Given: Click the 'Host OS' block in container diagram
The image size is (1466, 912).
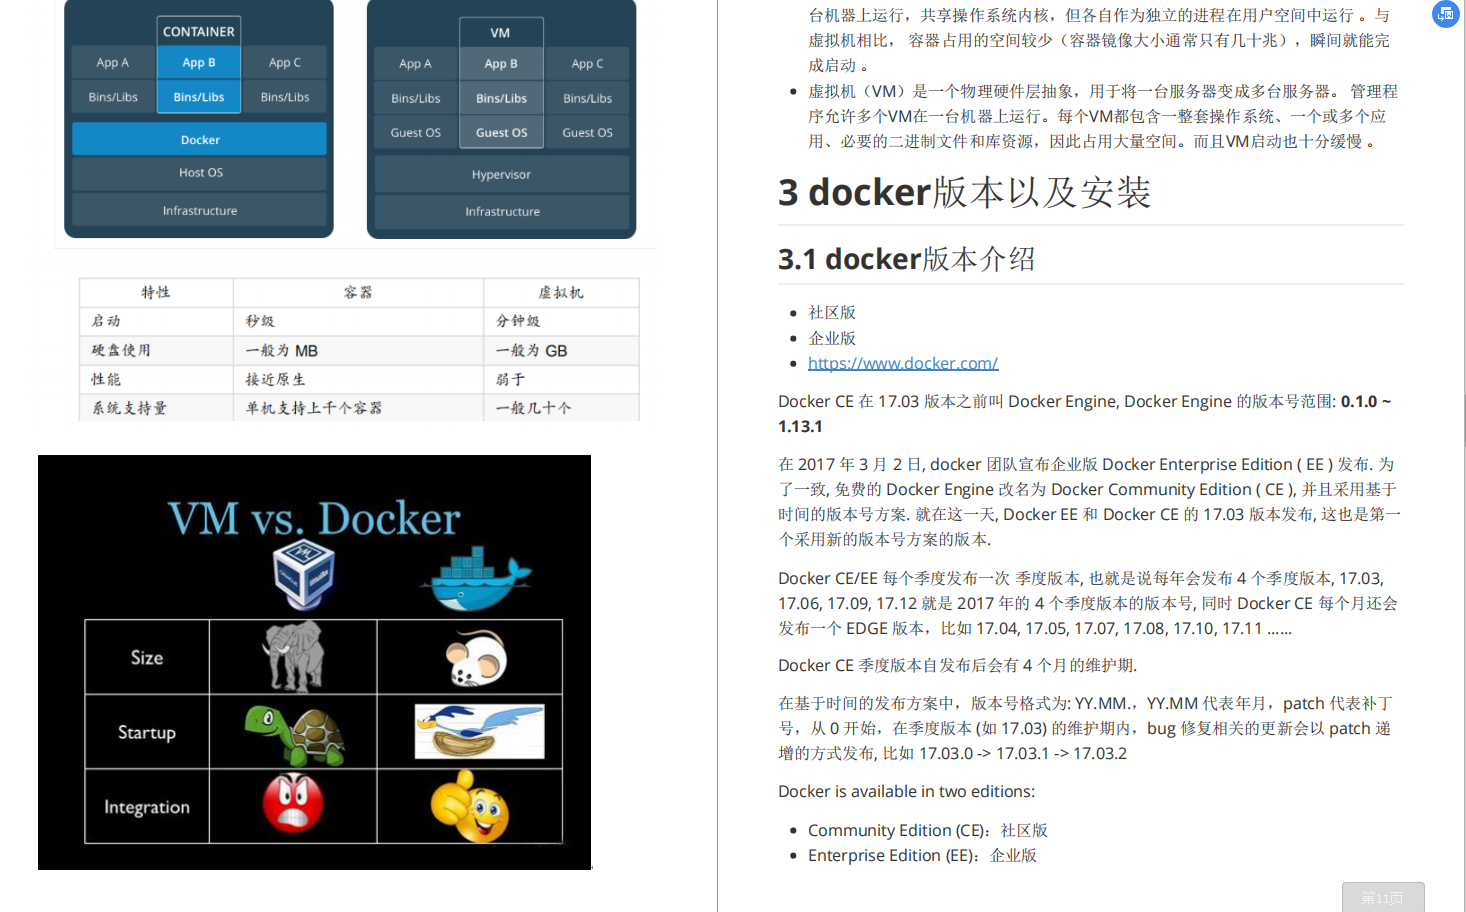Looking at the screenshot, I should pyautogui.click(x=199, y=173).
